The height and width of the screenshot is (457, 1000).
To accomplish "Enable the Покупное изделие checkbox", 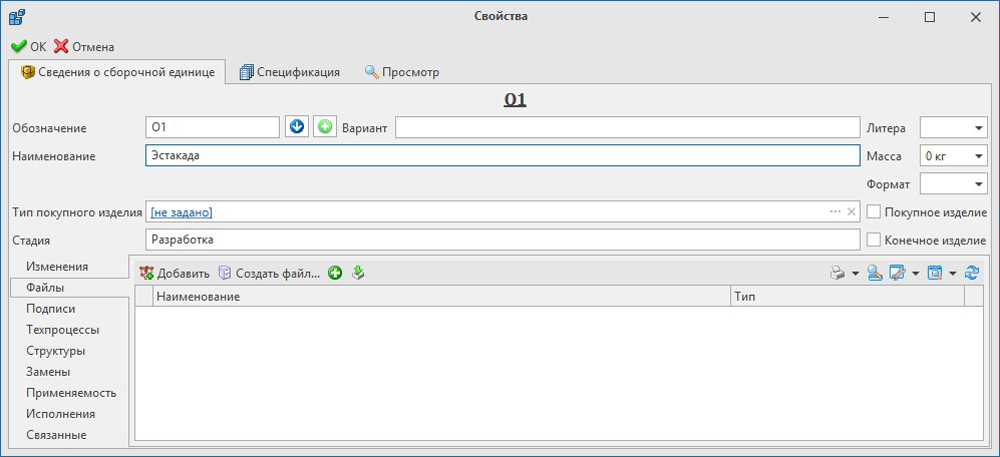I will pyautogui.click(x=874, y=212).
